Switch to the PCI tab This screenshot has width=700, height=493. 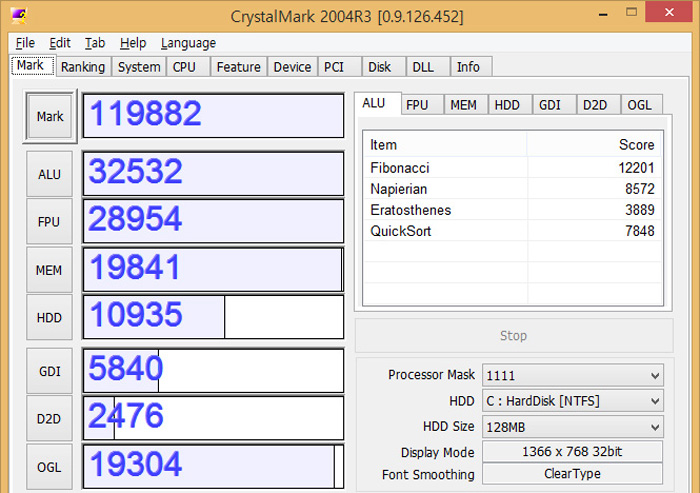point(339,67)
